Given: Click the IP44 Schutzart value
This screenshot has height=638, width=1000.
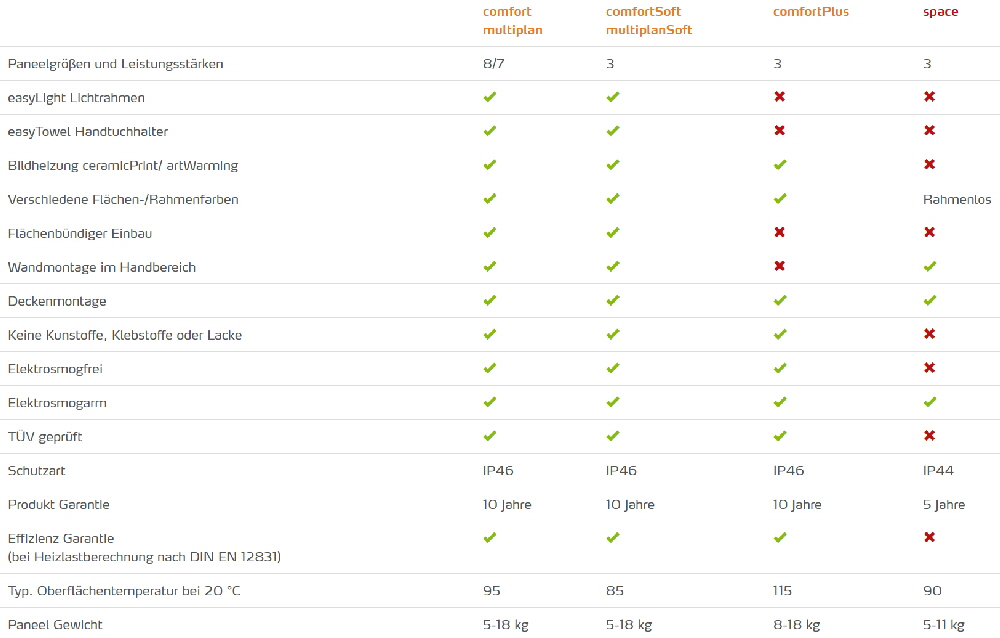Looking at the screenshot, I should pos(940,470).
